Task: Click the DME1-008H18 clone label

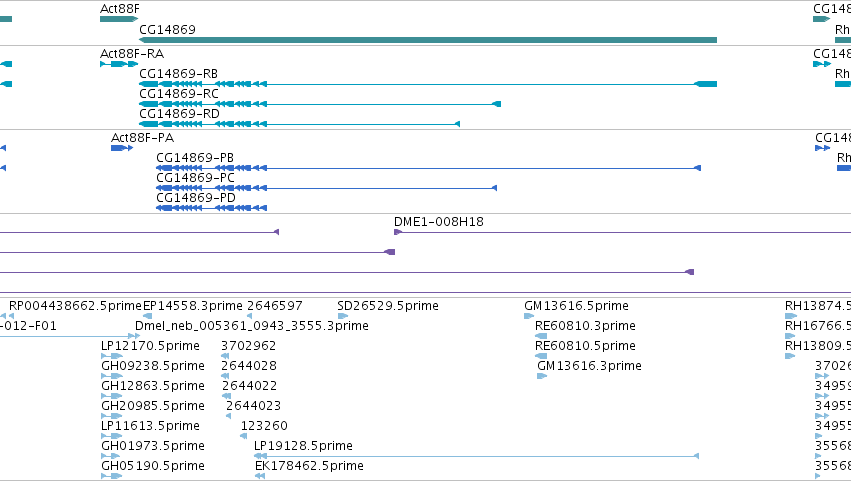Action: click(439, 222)
